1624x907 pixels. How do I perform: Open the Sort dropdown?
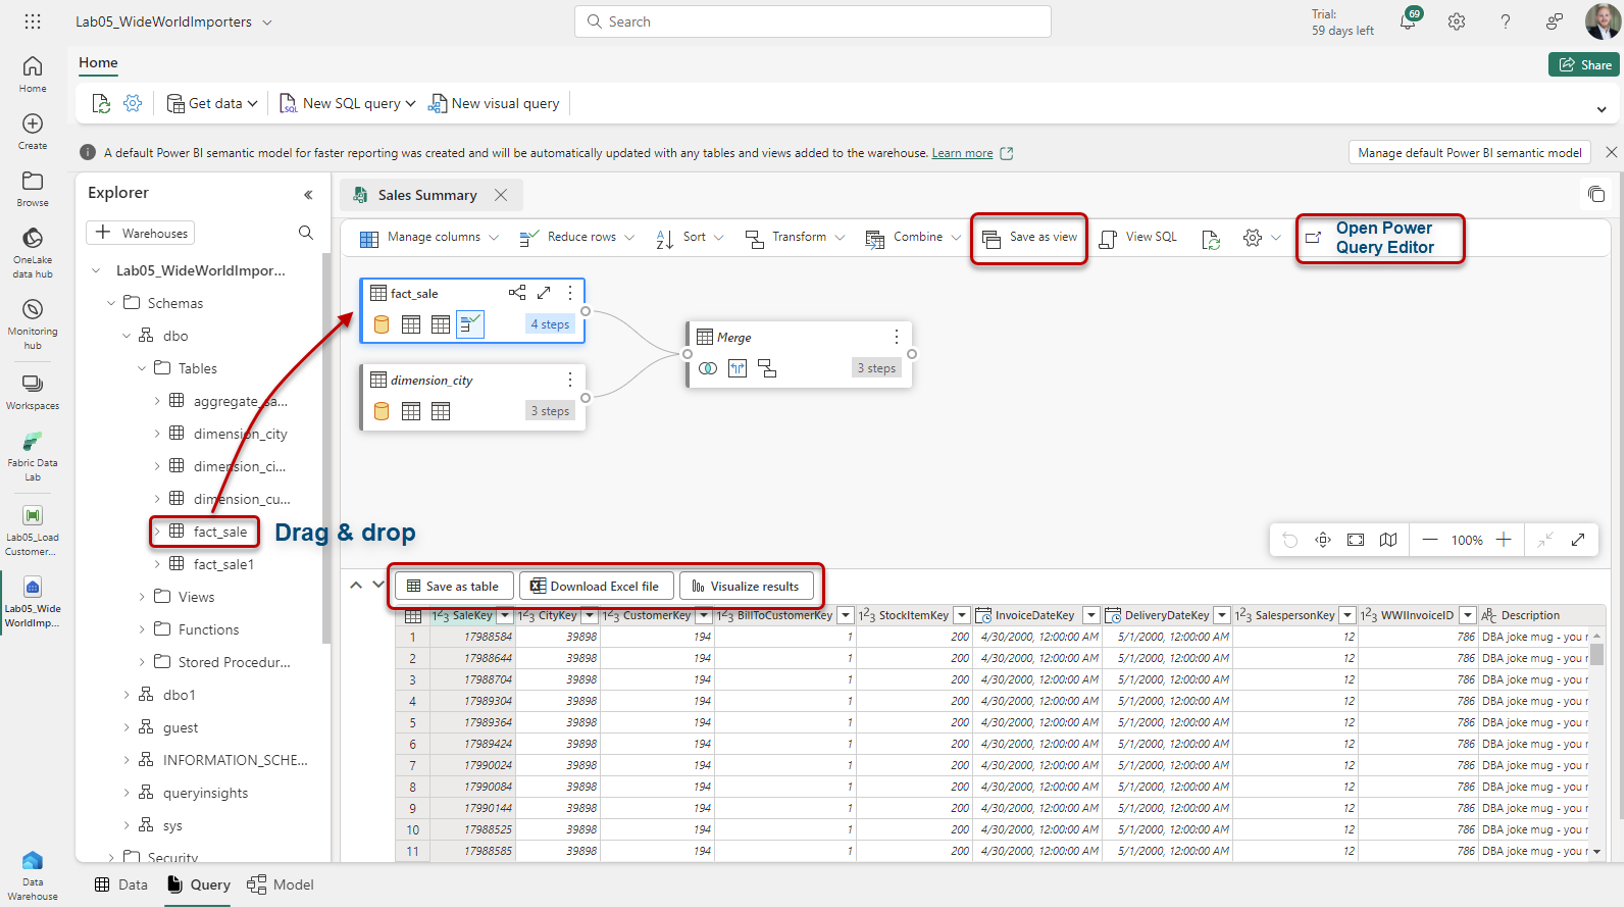click(x=689, y=238)
